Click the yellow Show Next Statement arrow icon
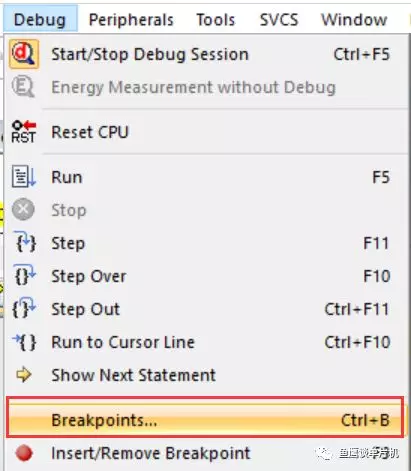The height and width of the screenshot is (471, 411). point(24,374)
